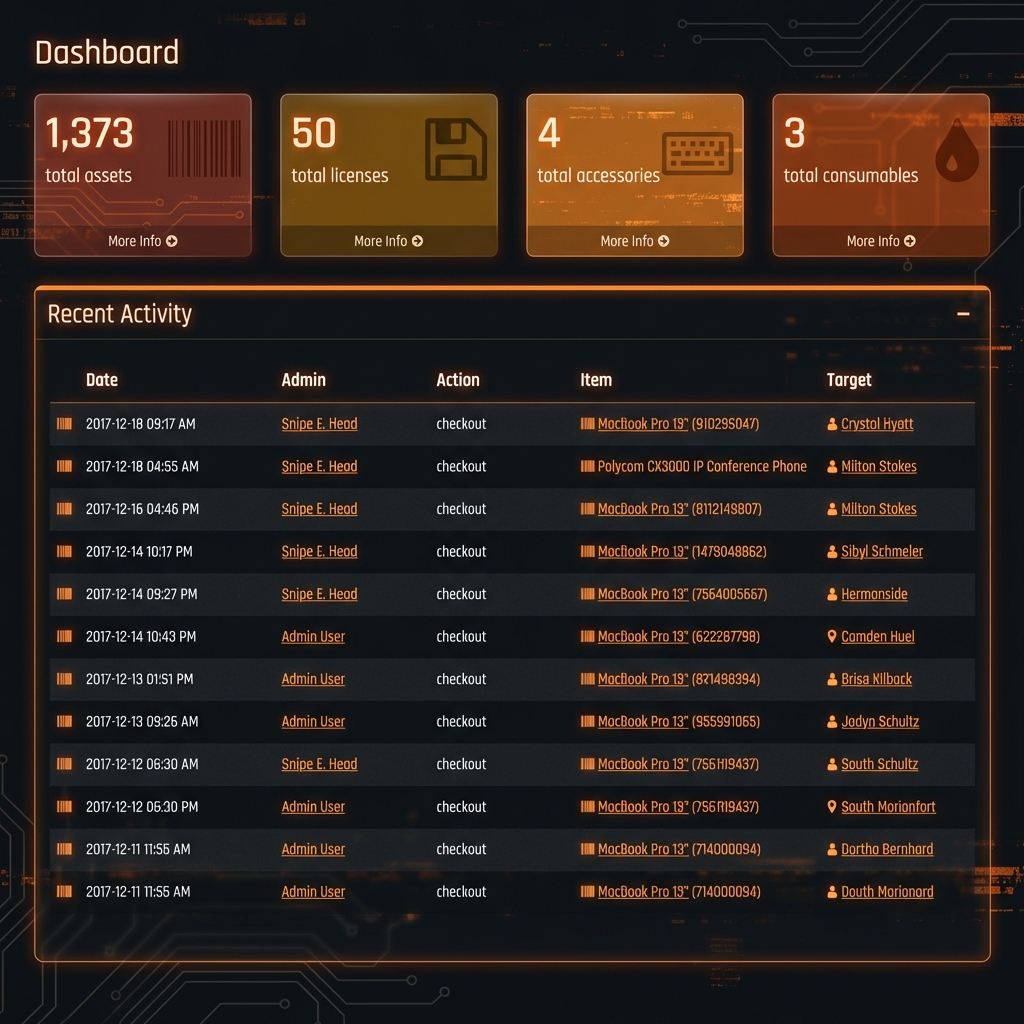
Task: Click the barcode icon beside the first activity row
Action: 64,423
